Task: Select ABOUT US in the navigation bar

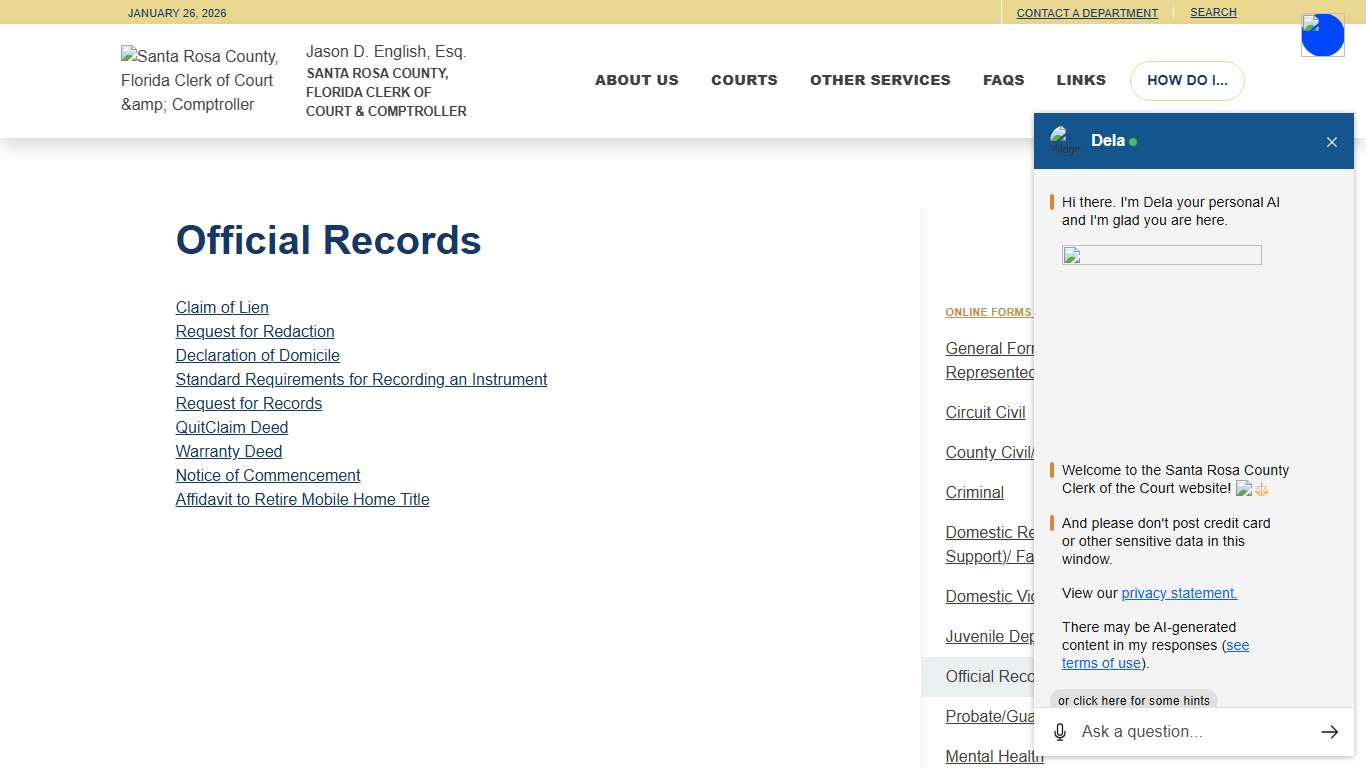Action: click(637, 80)
